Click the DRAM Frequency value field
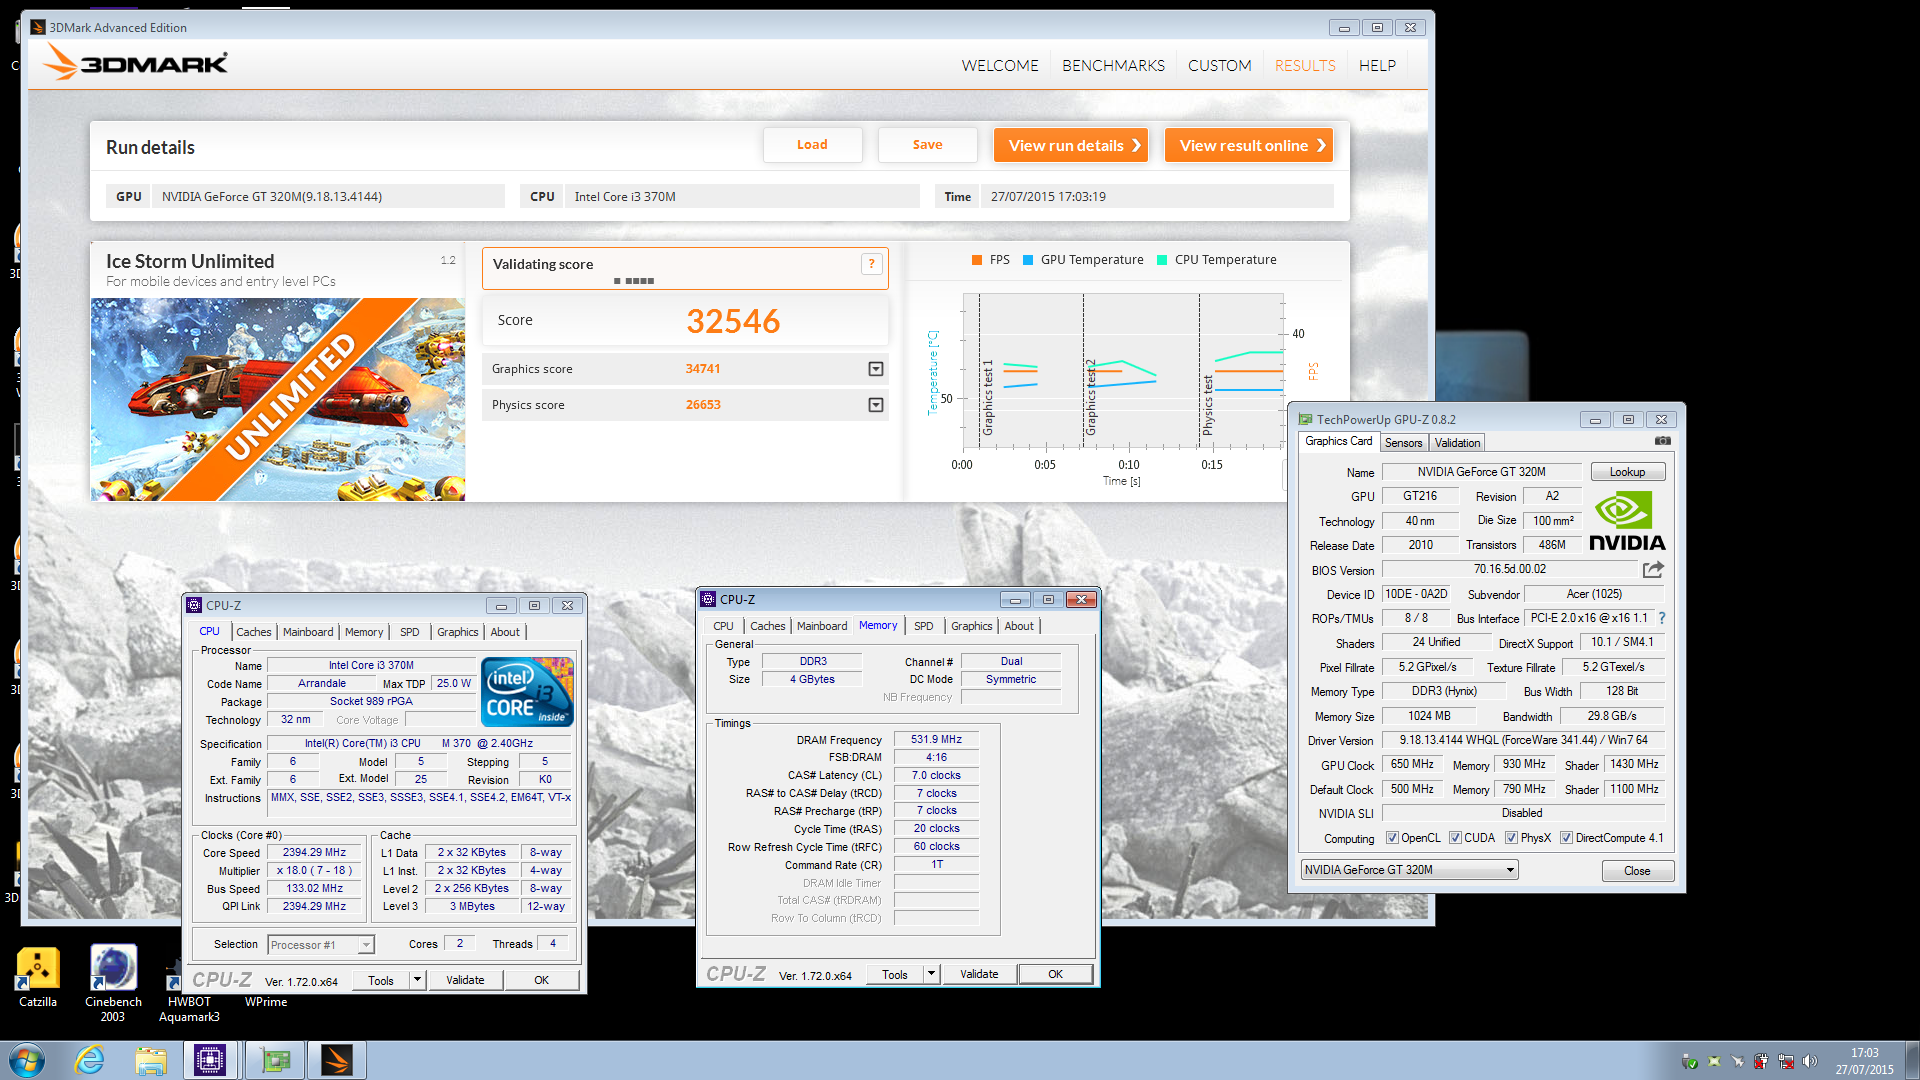The width and height of the screenshot is (1920, 1080). (x=936, y=740)
